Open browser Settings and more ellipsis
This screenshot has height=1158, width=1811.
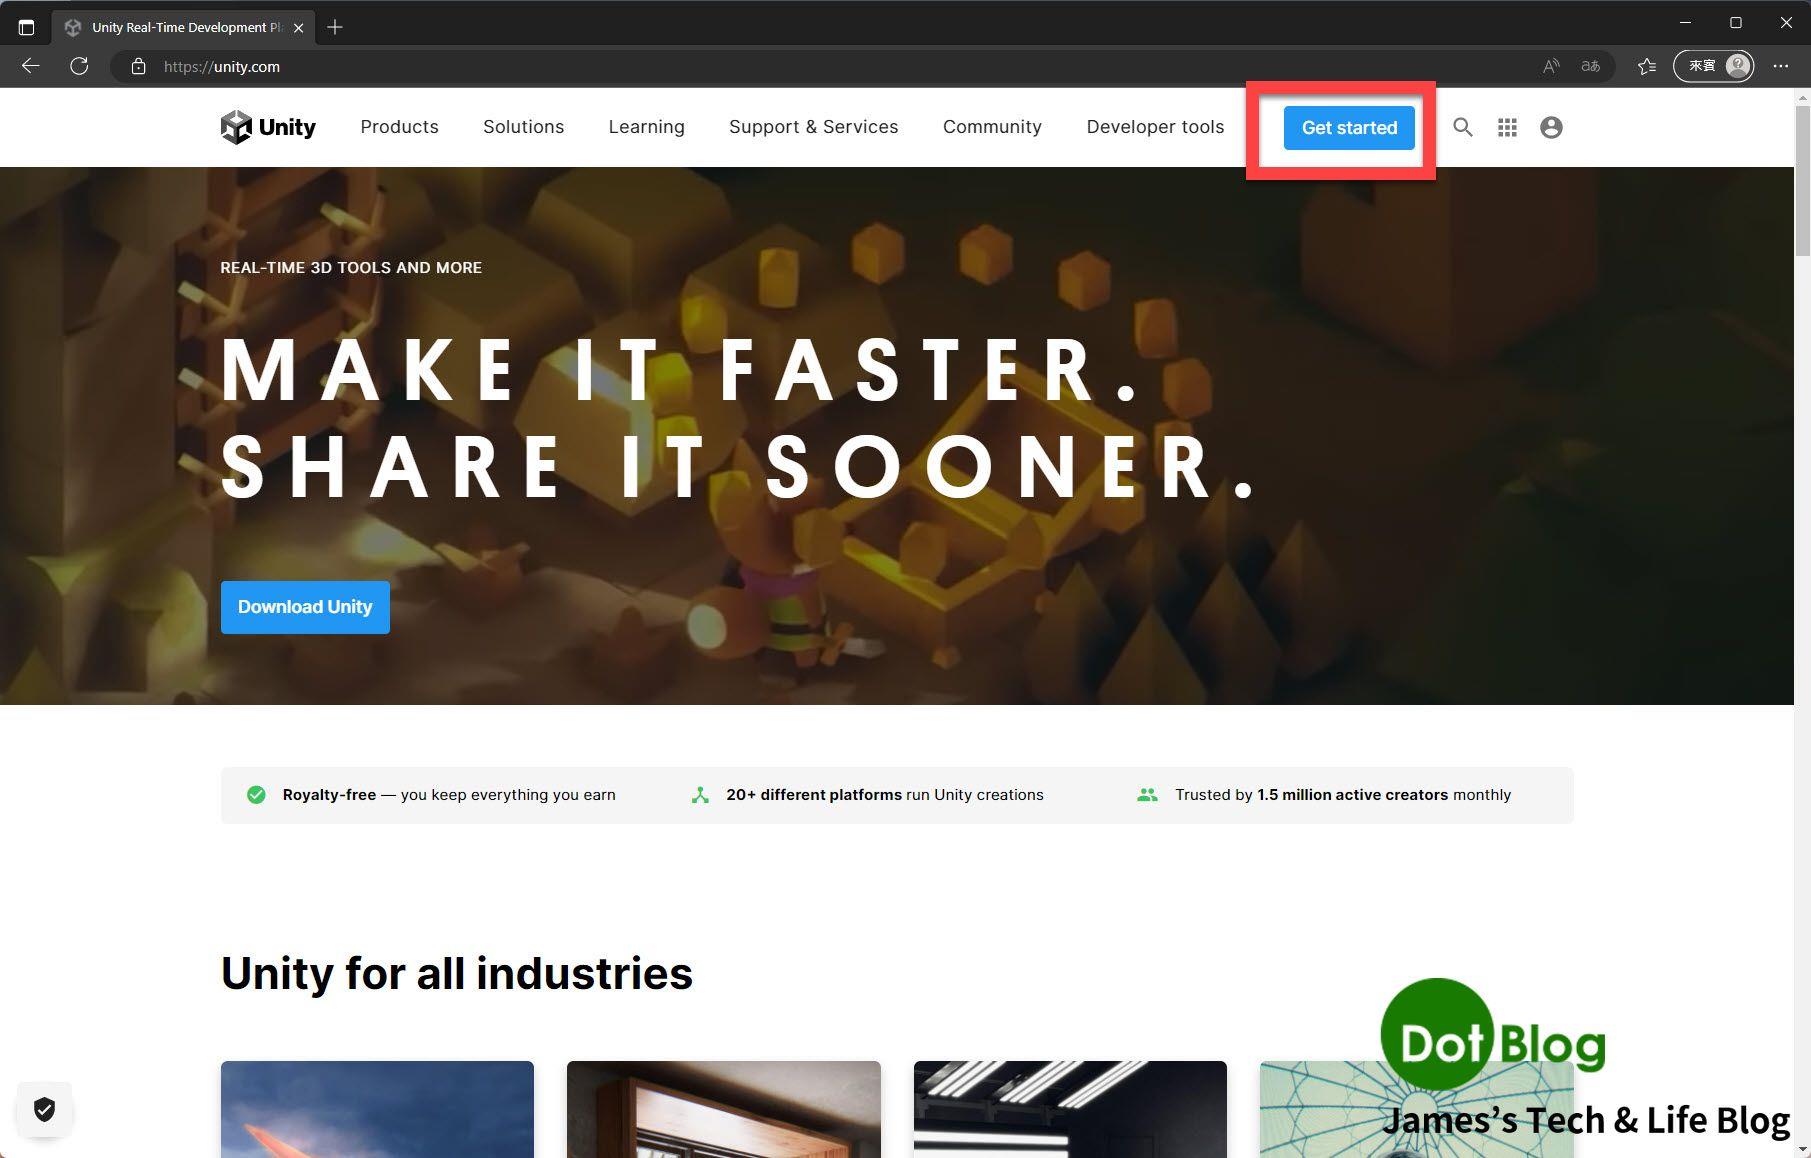point(1781,66)
